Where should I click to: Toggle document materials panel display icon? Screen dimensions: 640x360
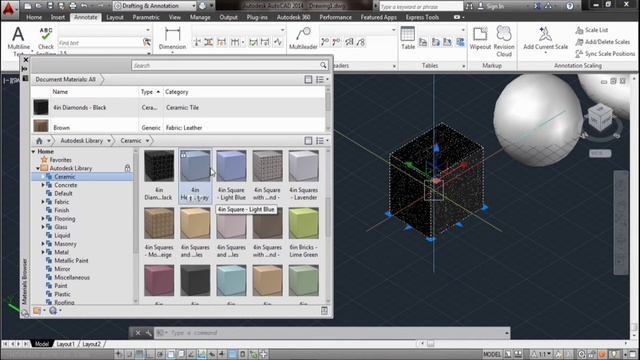[308, 80]
